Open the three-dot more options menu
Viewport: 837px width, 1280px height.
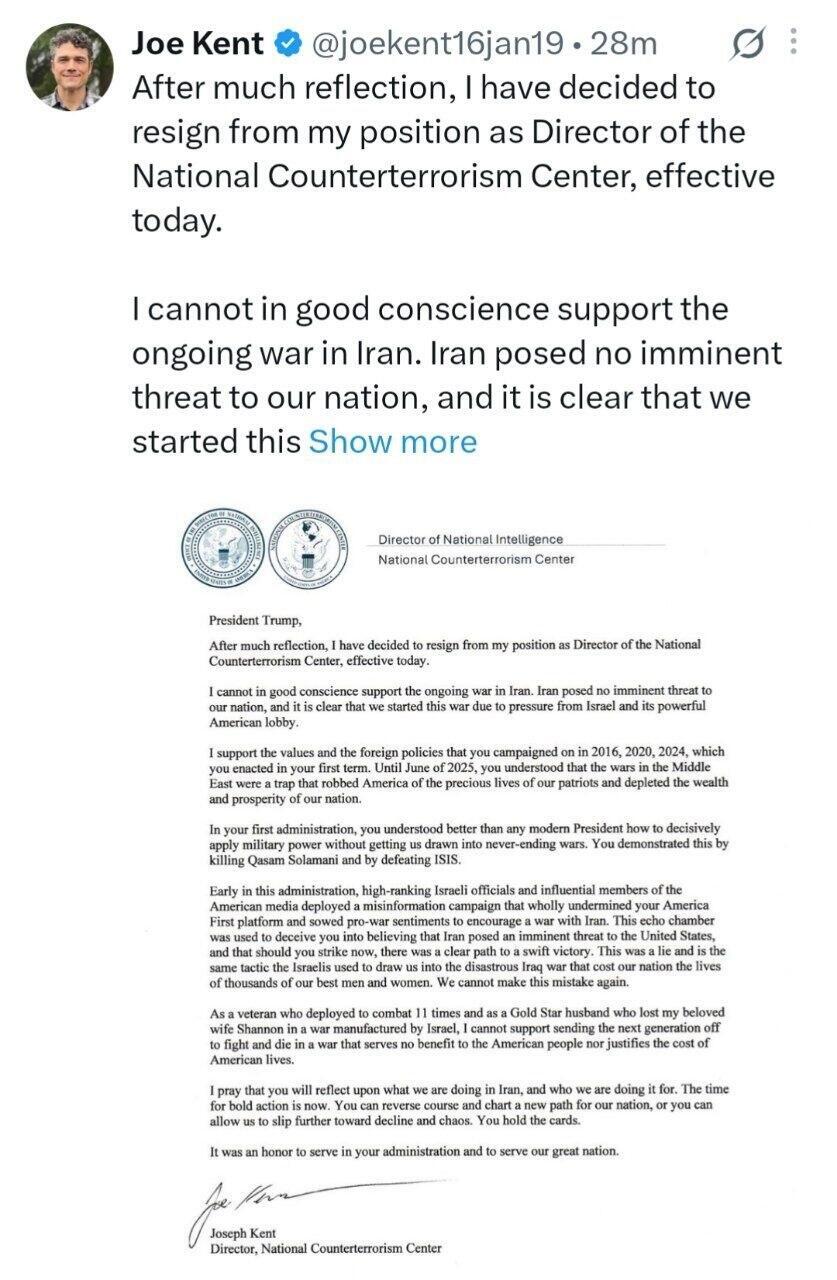coord(794,42)
